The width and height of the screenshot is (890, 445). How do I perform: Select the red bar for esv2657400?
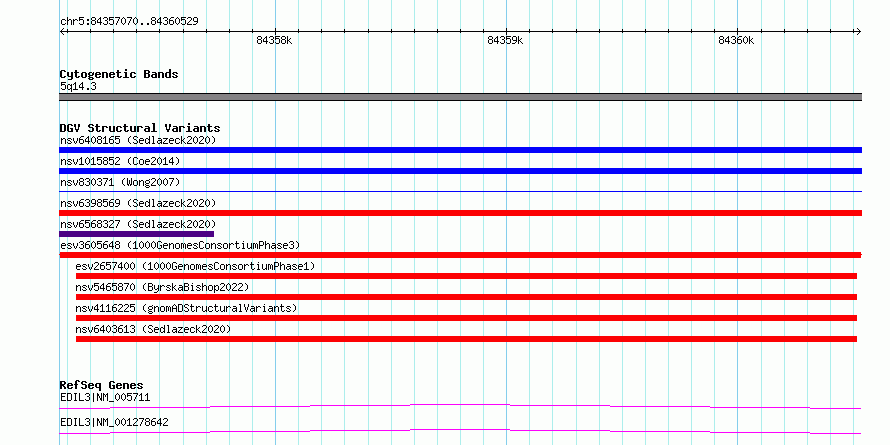pos(466,276)
